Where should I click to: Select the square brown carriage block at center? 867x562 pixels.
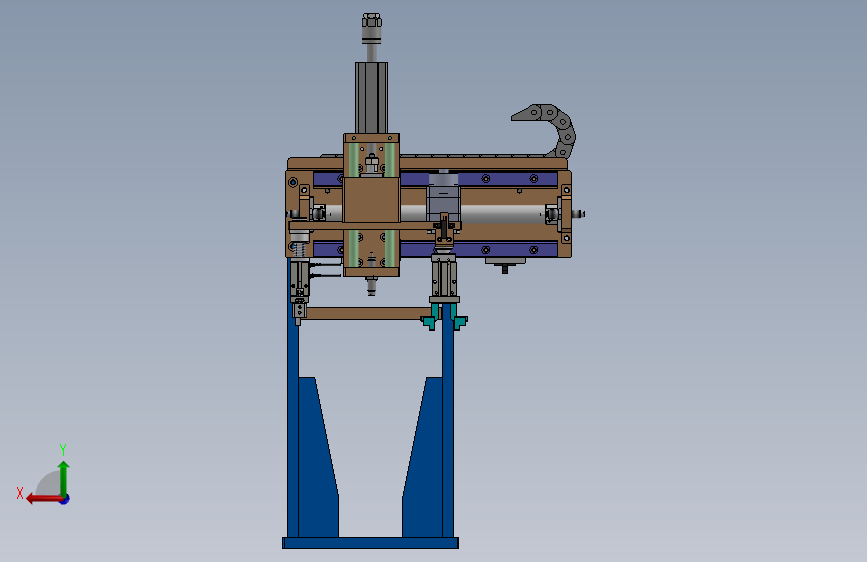tap(372, 200)
